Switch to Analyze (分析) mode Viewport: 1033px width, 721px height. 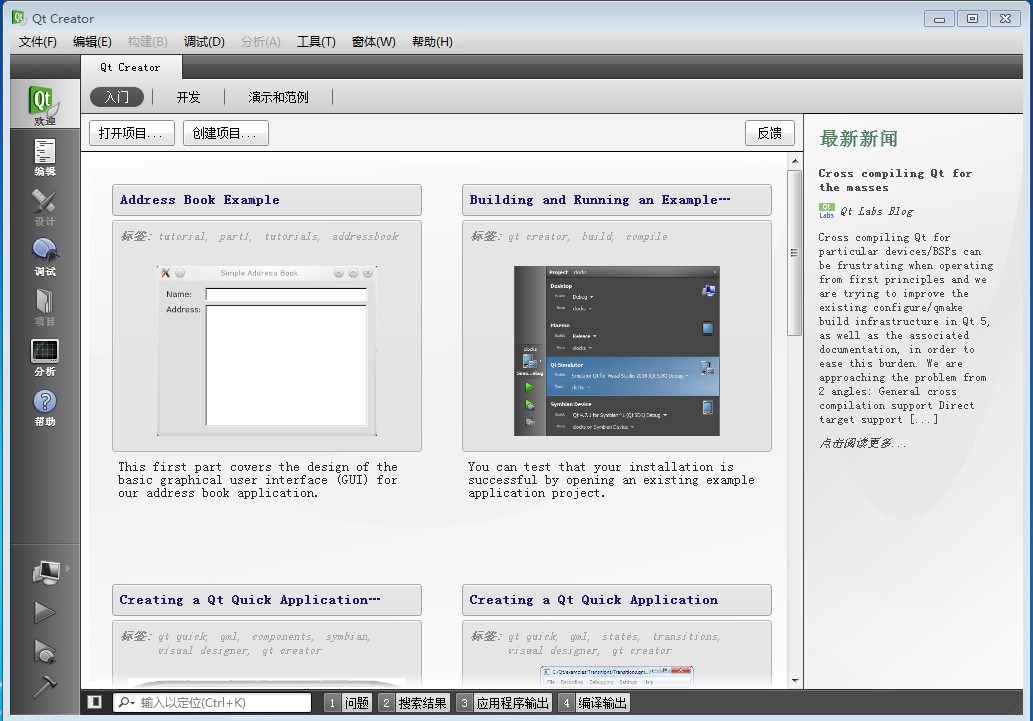[x=45, y=357]
